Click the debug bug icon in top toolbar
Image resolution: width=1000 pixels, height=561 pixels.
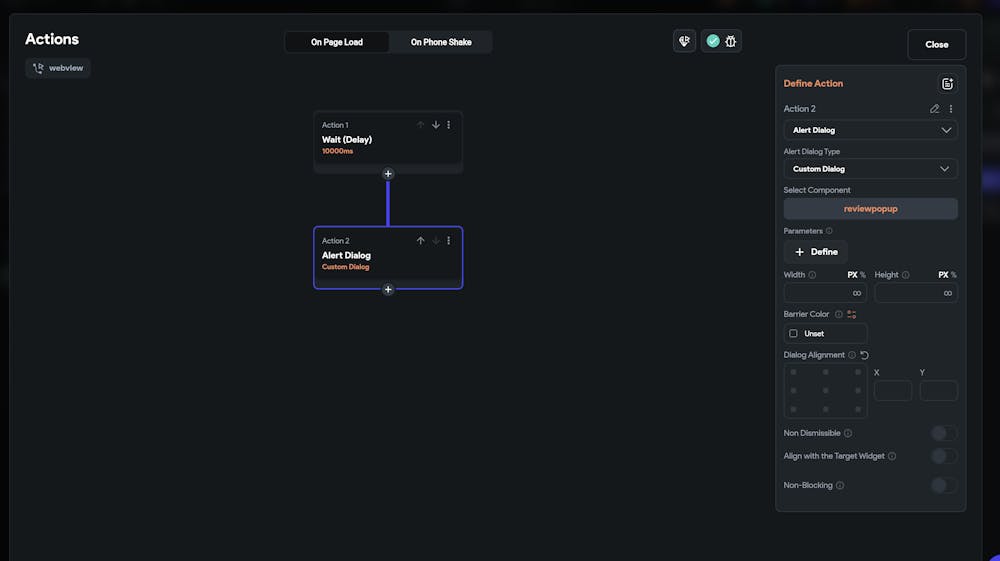pos(730,41)
